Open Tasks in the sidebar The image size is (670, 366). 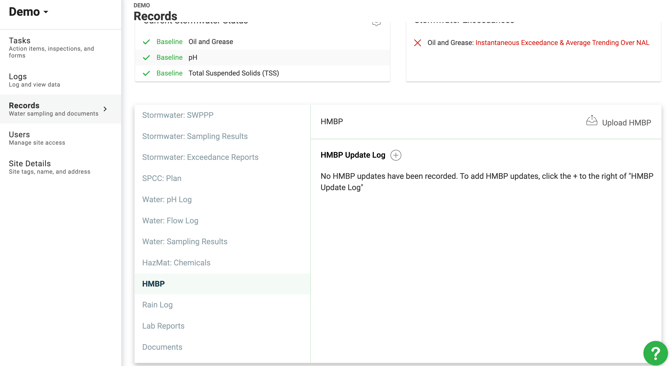point(61,47)
